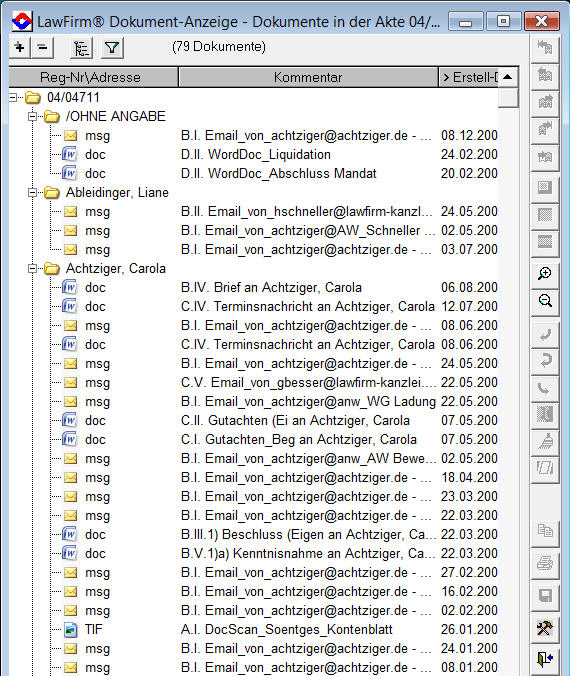Zoom in with the magnifier plus icon

point(545,274)
